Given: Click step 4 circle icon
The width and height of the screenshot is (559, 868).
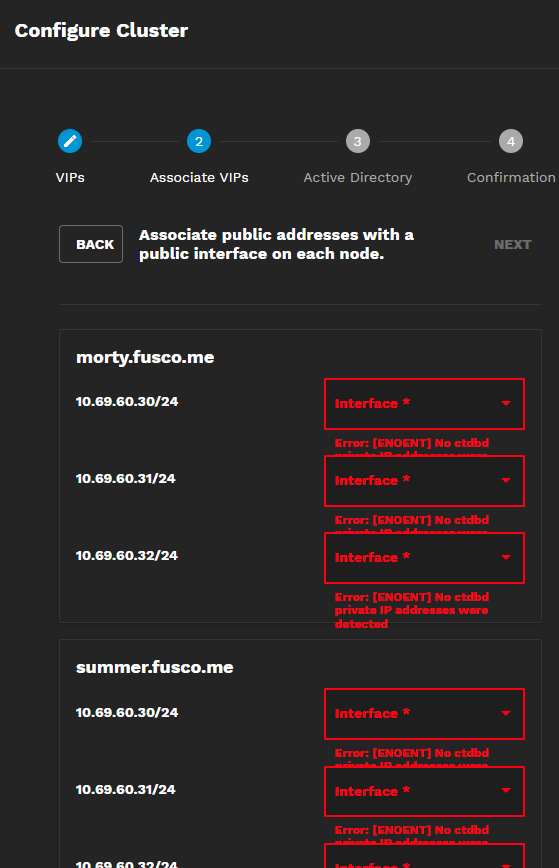Looking at the screenshot, I should pyautogui.click(x=511, y=141).
